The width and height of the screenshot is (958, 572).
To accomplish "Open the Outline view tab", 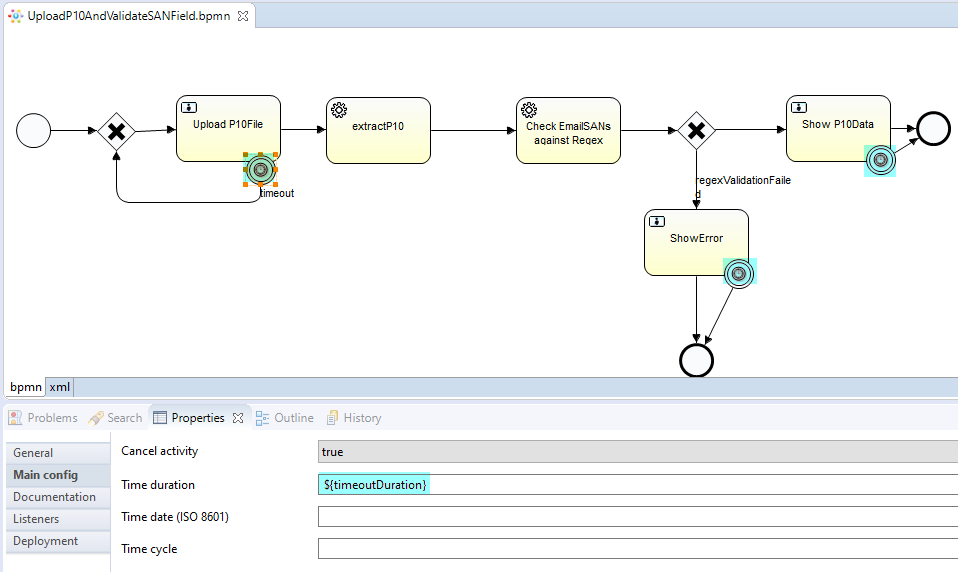I will (285, 418).
